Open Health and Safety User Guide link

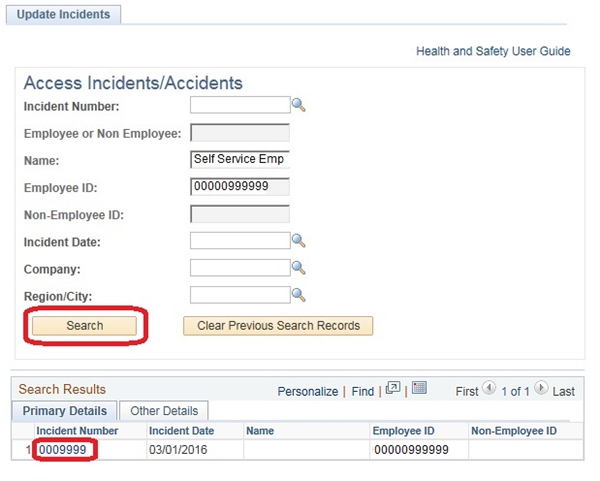493,51
